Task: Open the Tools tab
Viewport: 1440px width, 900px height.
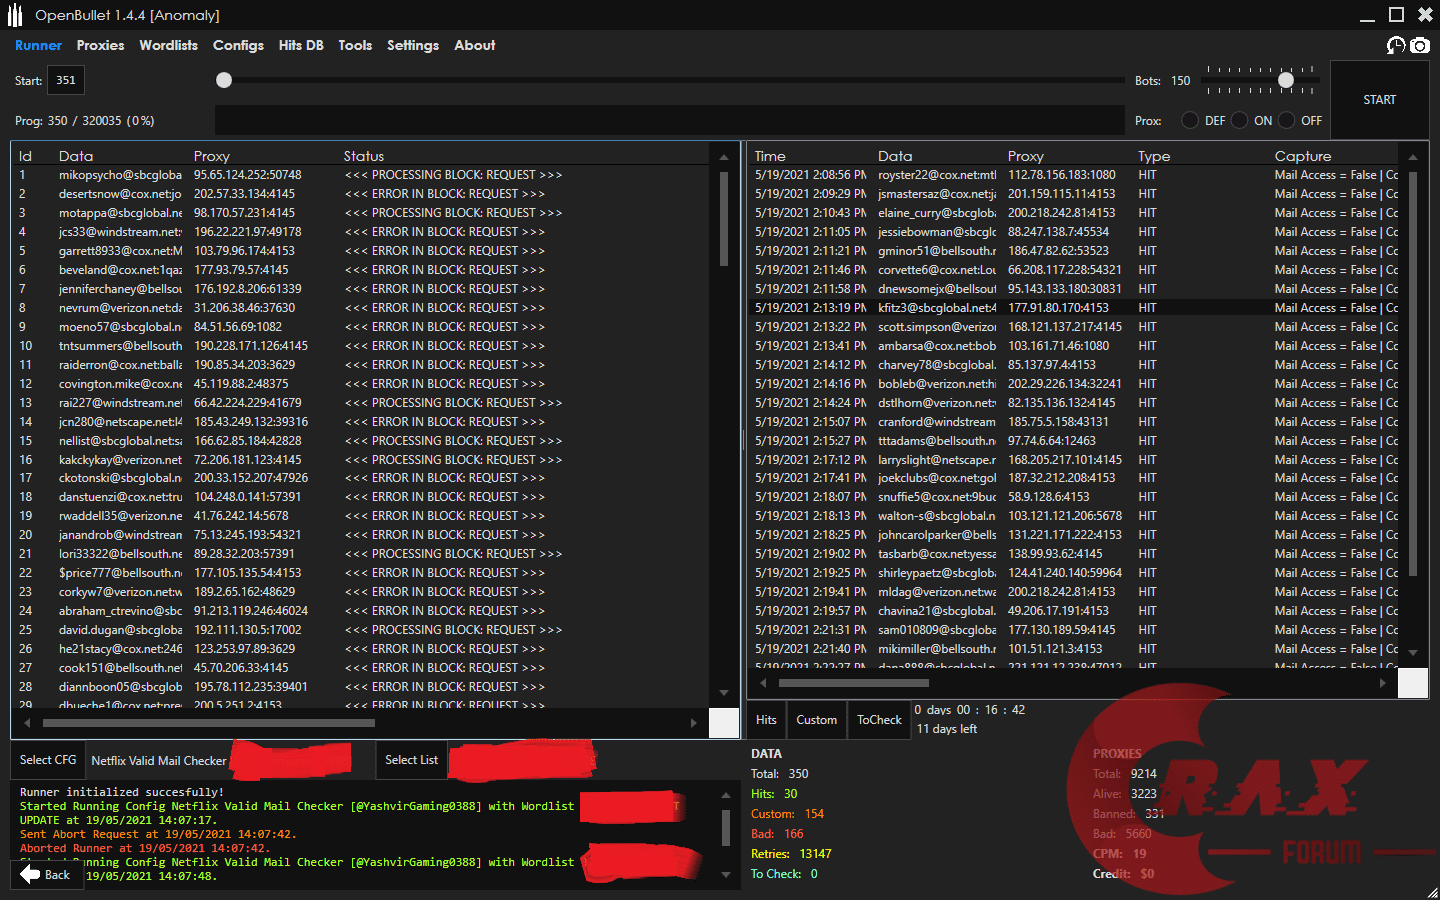Action: (354, 45)
